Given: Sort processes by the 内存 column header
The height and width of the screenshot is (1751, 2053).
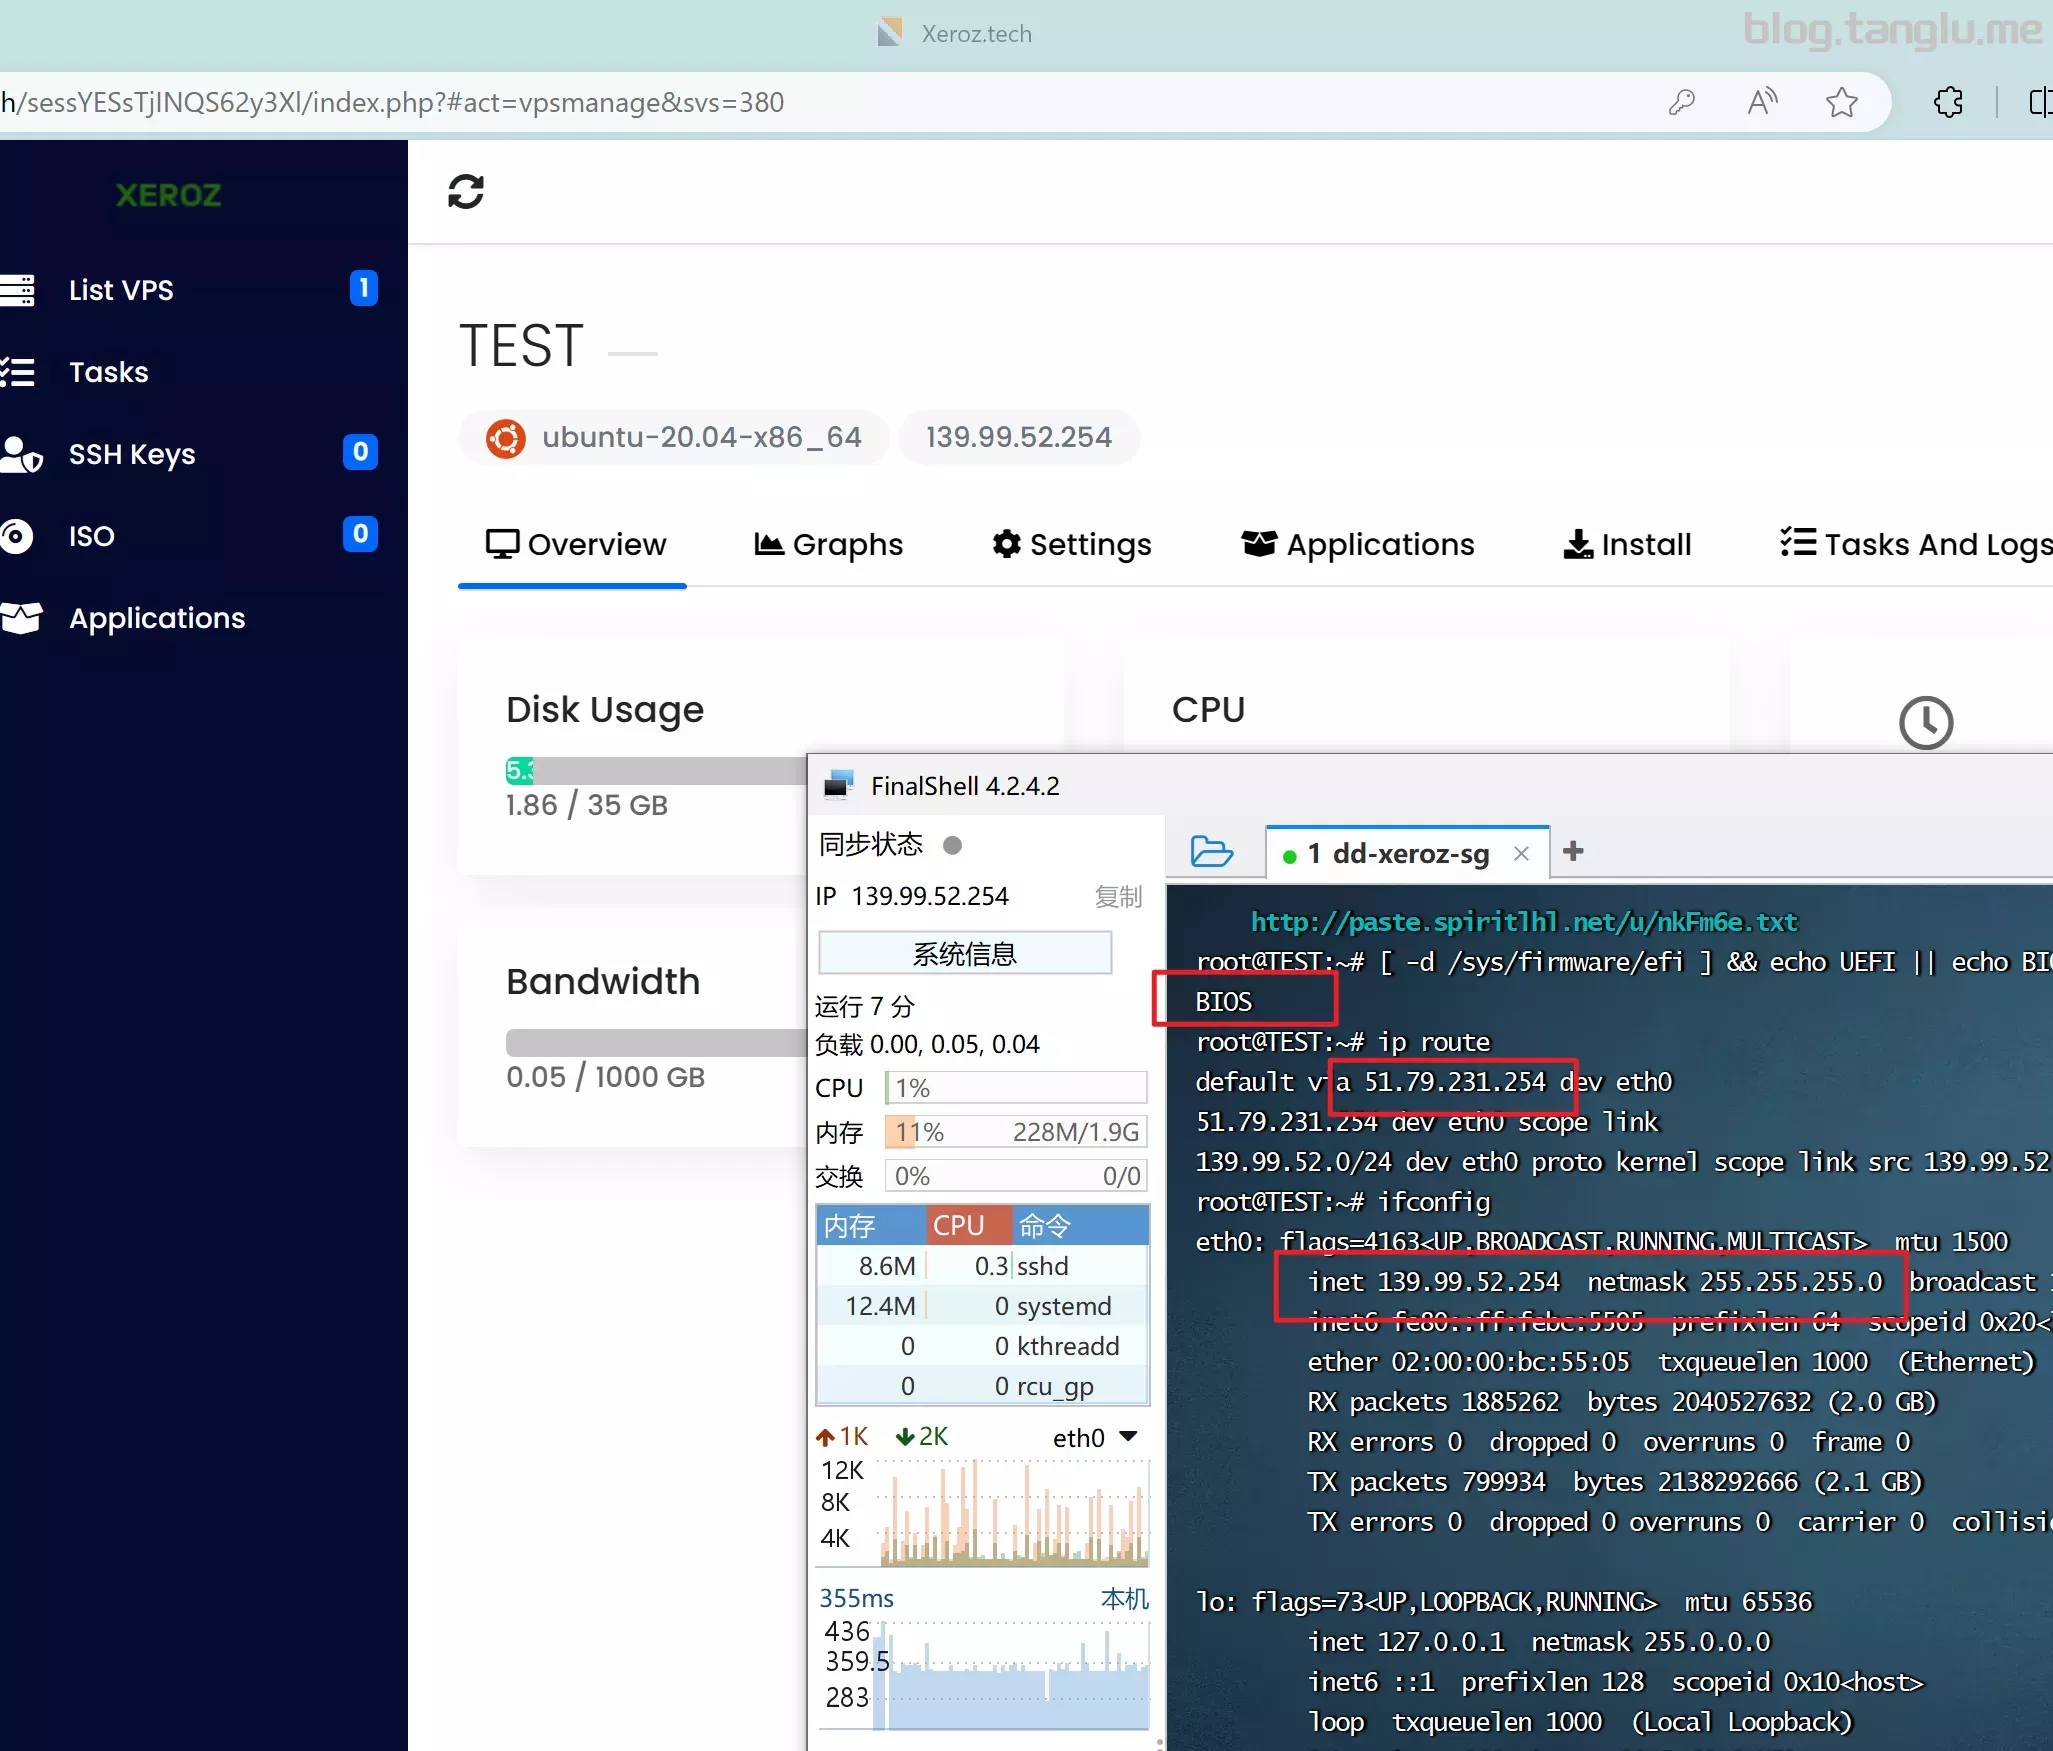Looking at the screenshot, I should tap(871, 1225).
